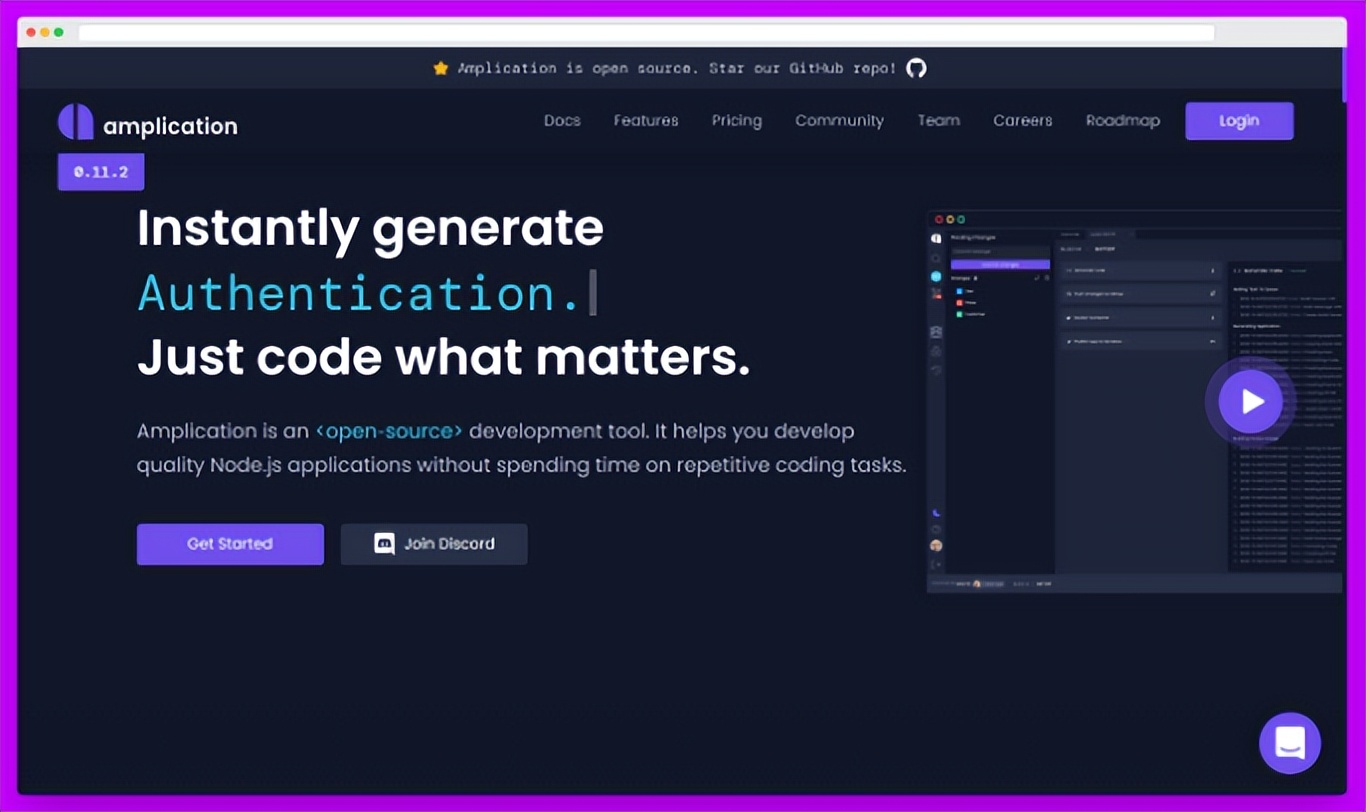Click the 0.11.2 version badge
The width and height of the screenshot is (1366, 812).
pos(101,172)
